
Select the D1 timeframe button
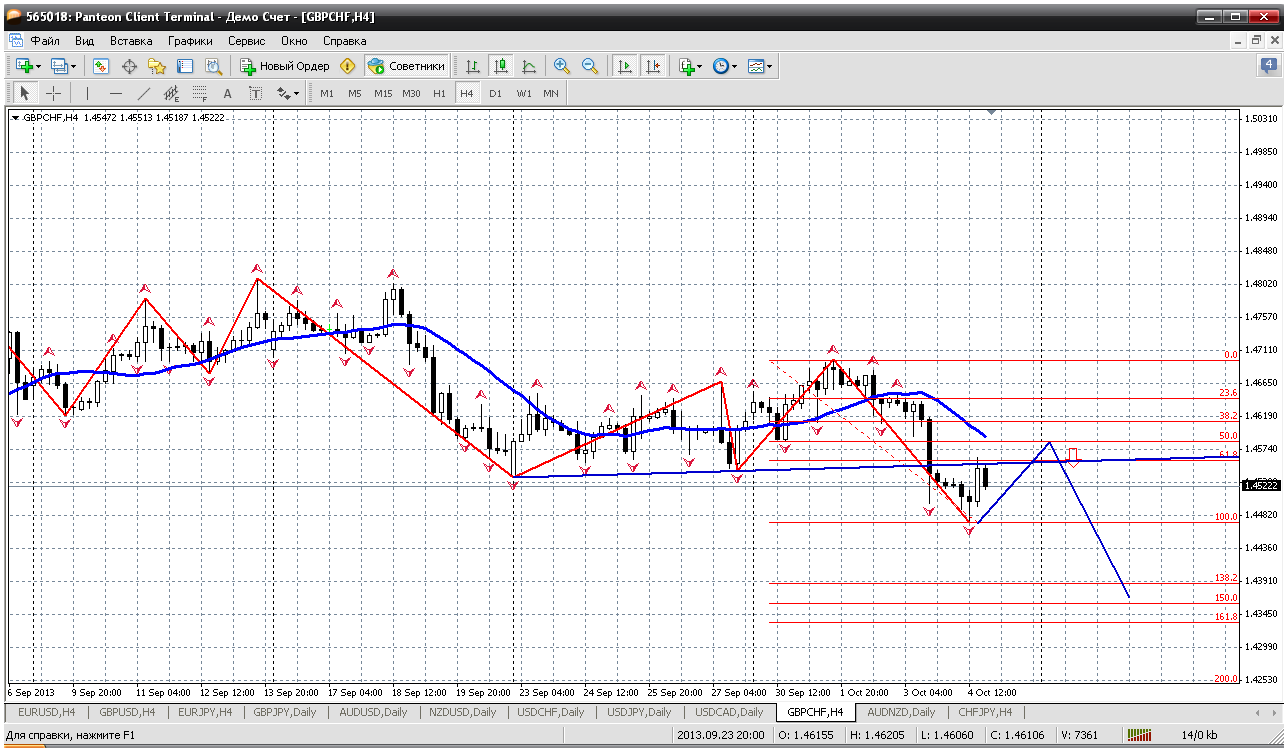click(495, 93)
